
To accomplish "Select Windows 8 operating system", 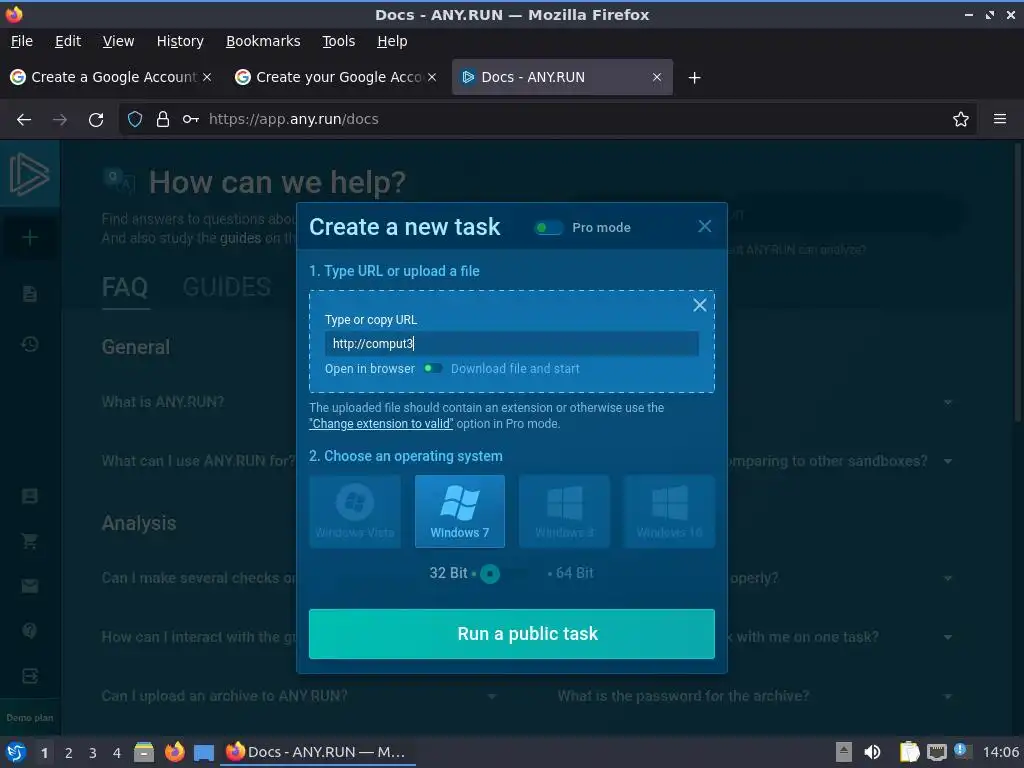I will click(564, 511).
